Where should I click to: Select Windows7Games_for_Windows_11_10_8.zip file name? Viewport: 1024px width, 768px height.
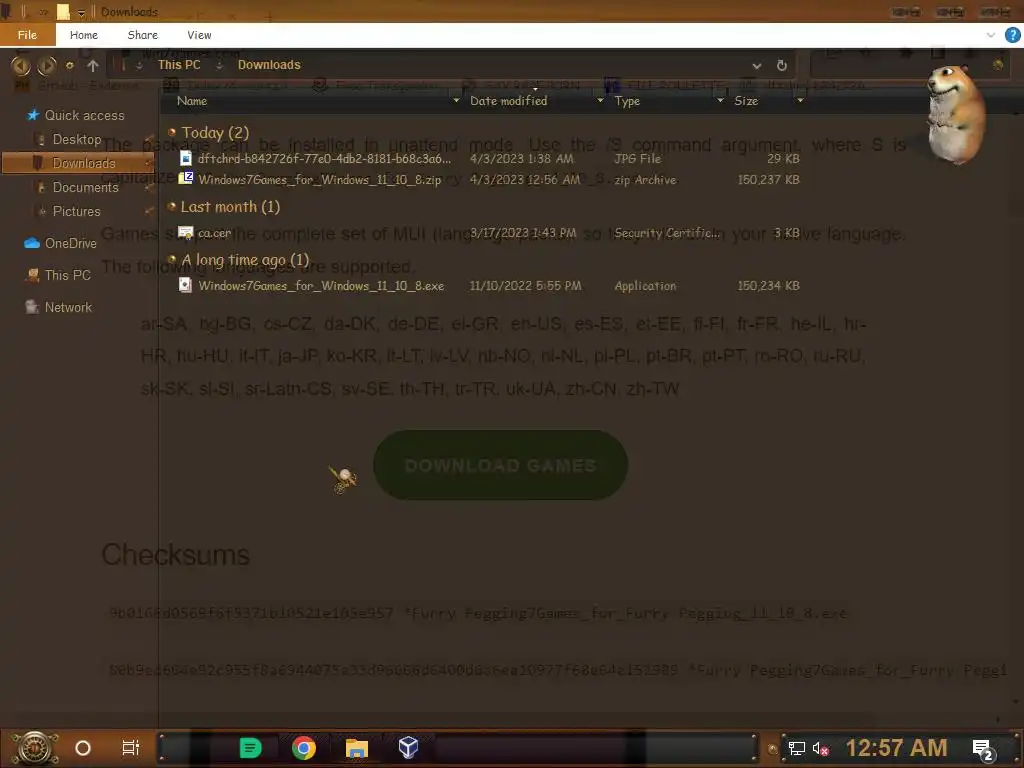[320, 180]
